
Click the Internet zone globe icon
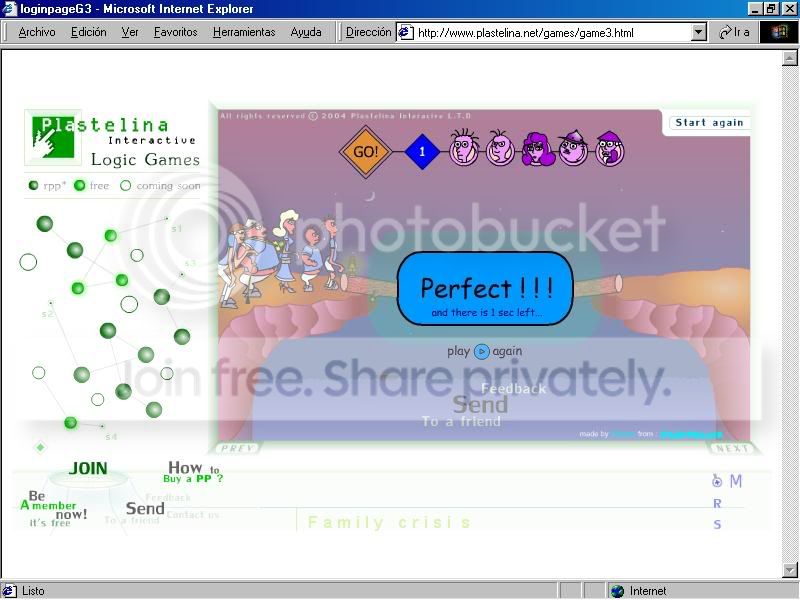click(x=617, y=591)
